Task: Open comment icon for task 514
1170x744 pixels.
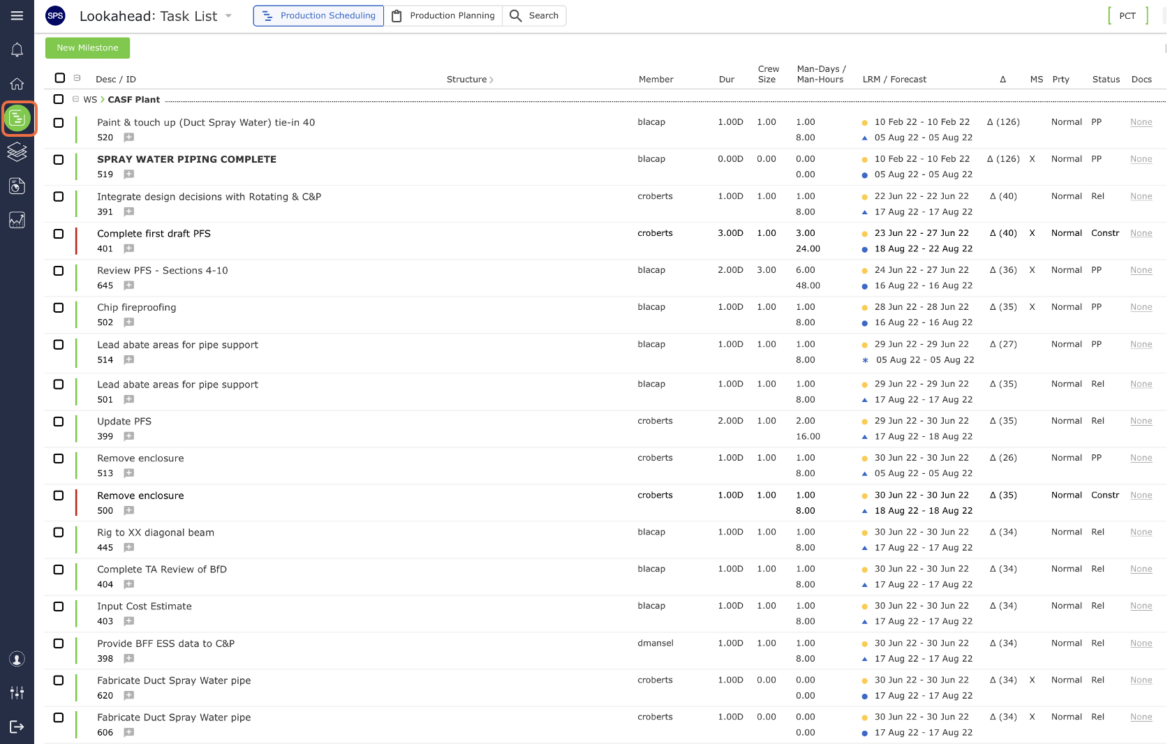Action: (x=129, y=360)
